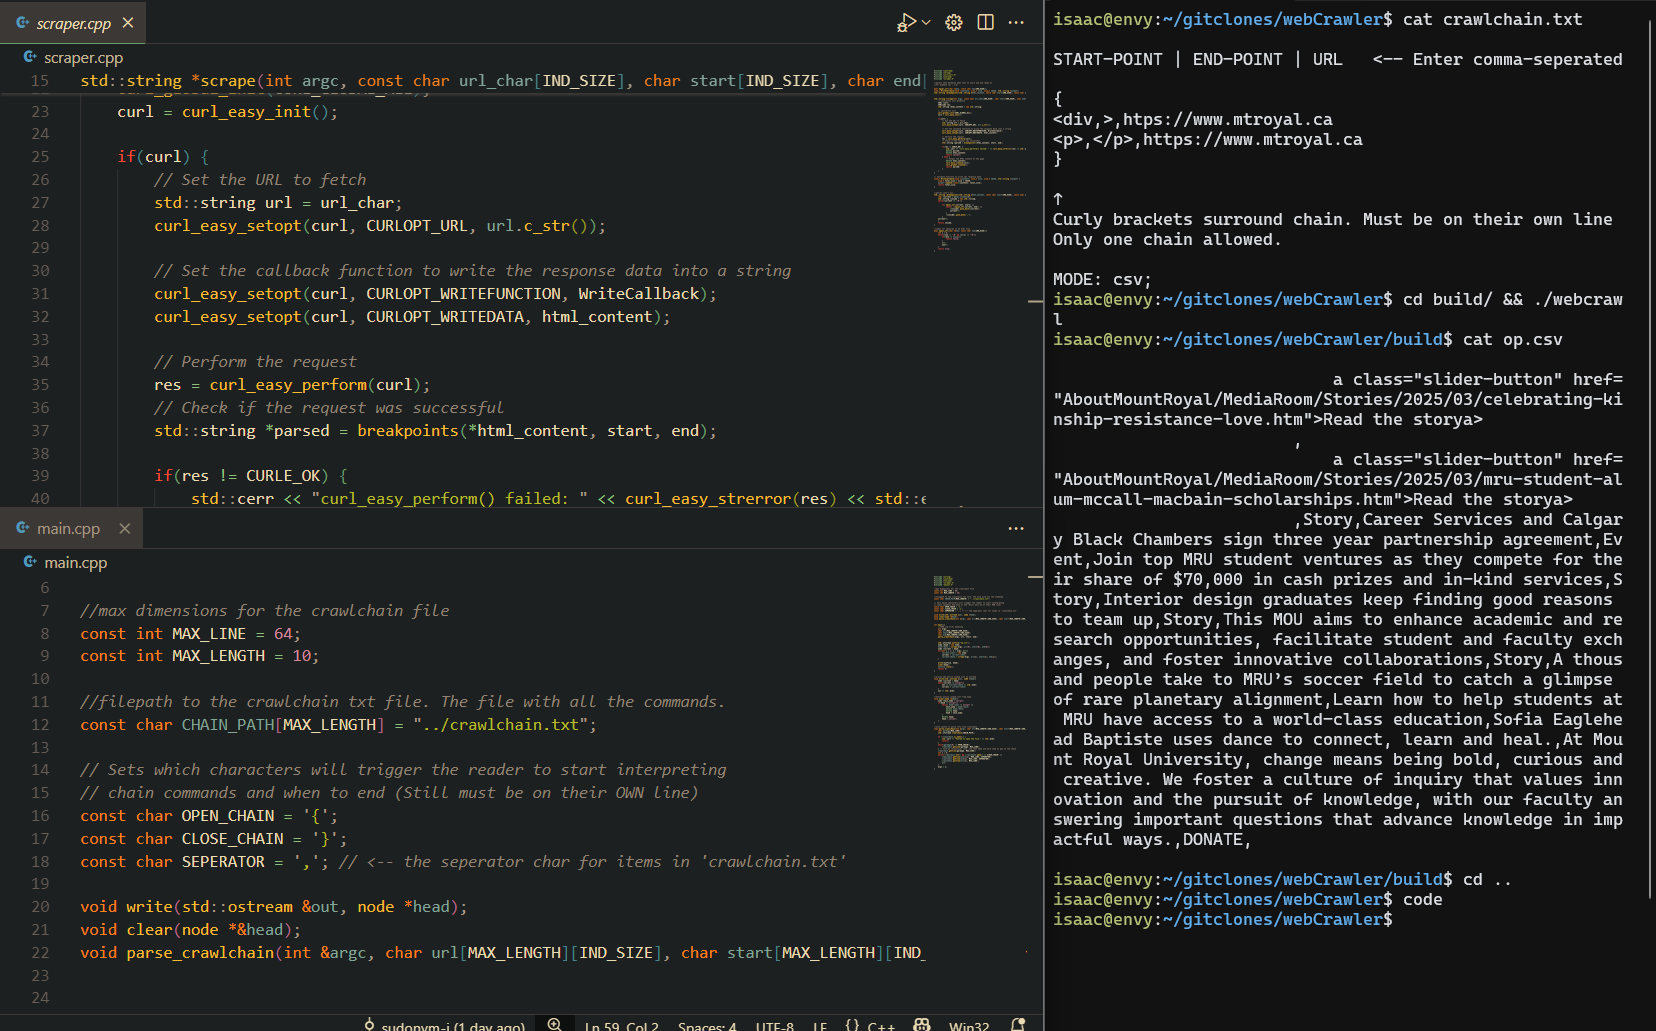Image resolution: width=1656 pixels, height=1031 pixels.
Task: Click the last terminal prompt line
Action: (x=1222, y=920)
